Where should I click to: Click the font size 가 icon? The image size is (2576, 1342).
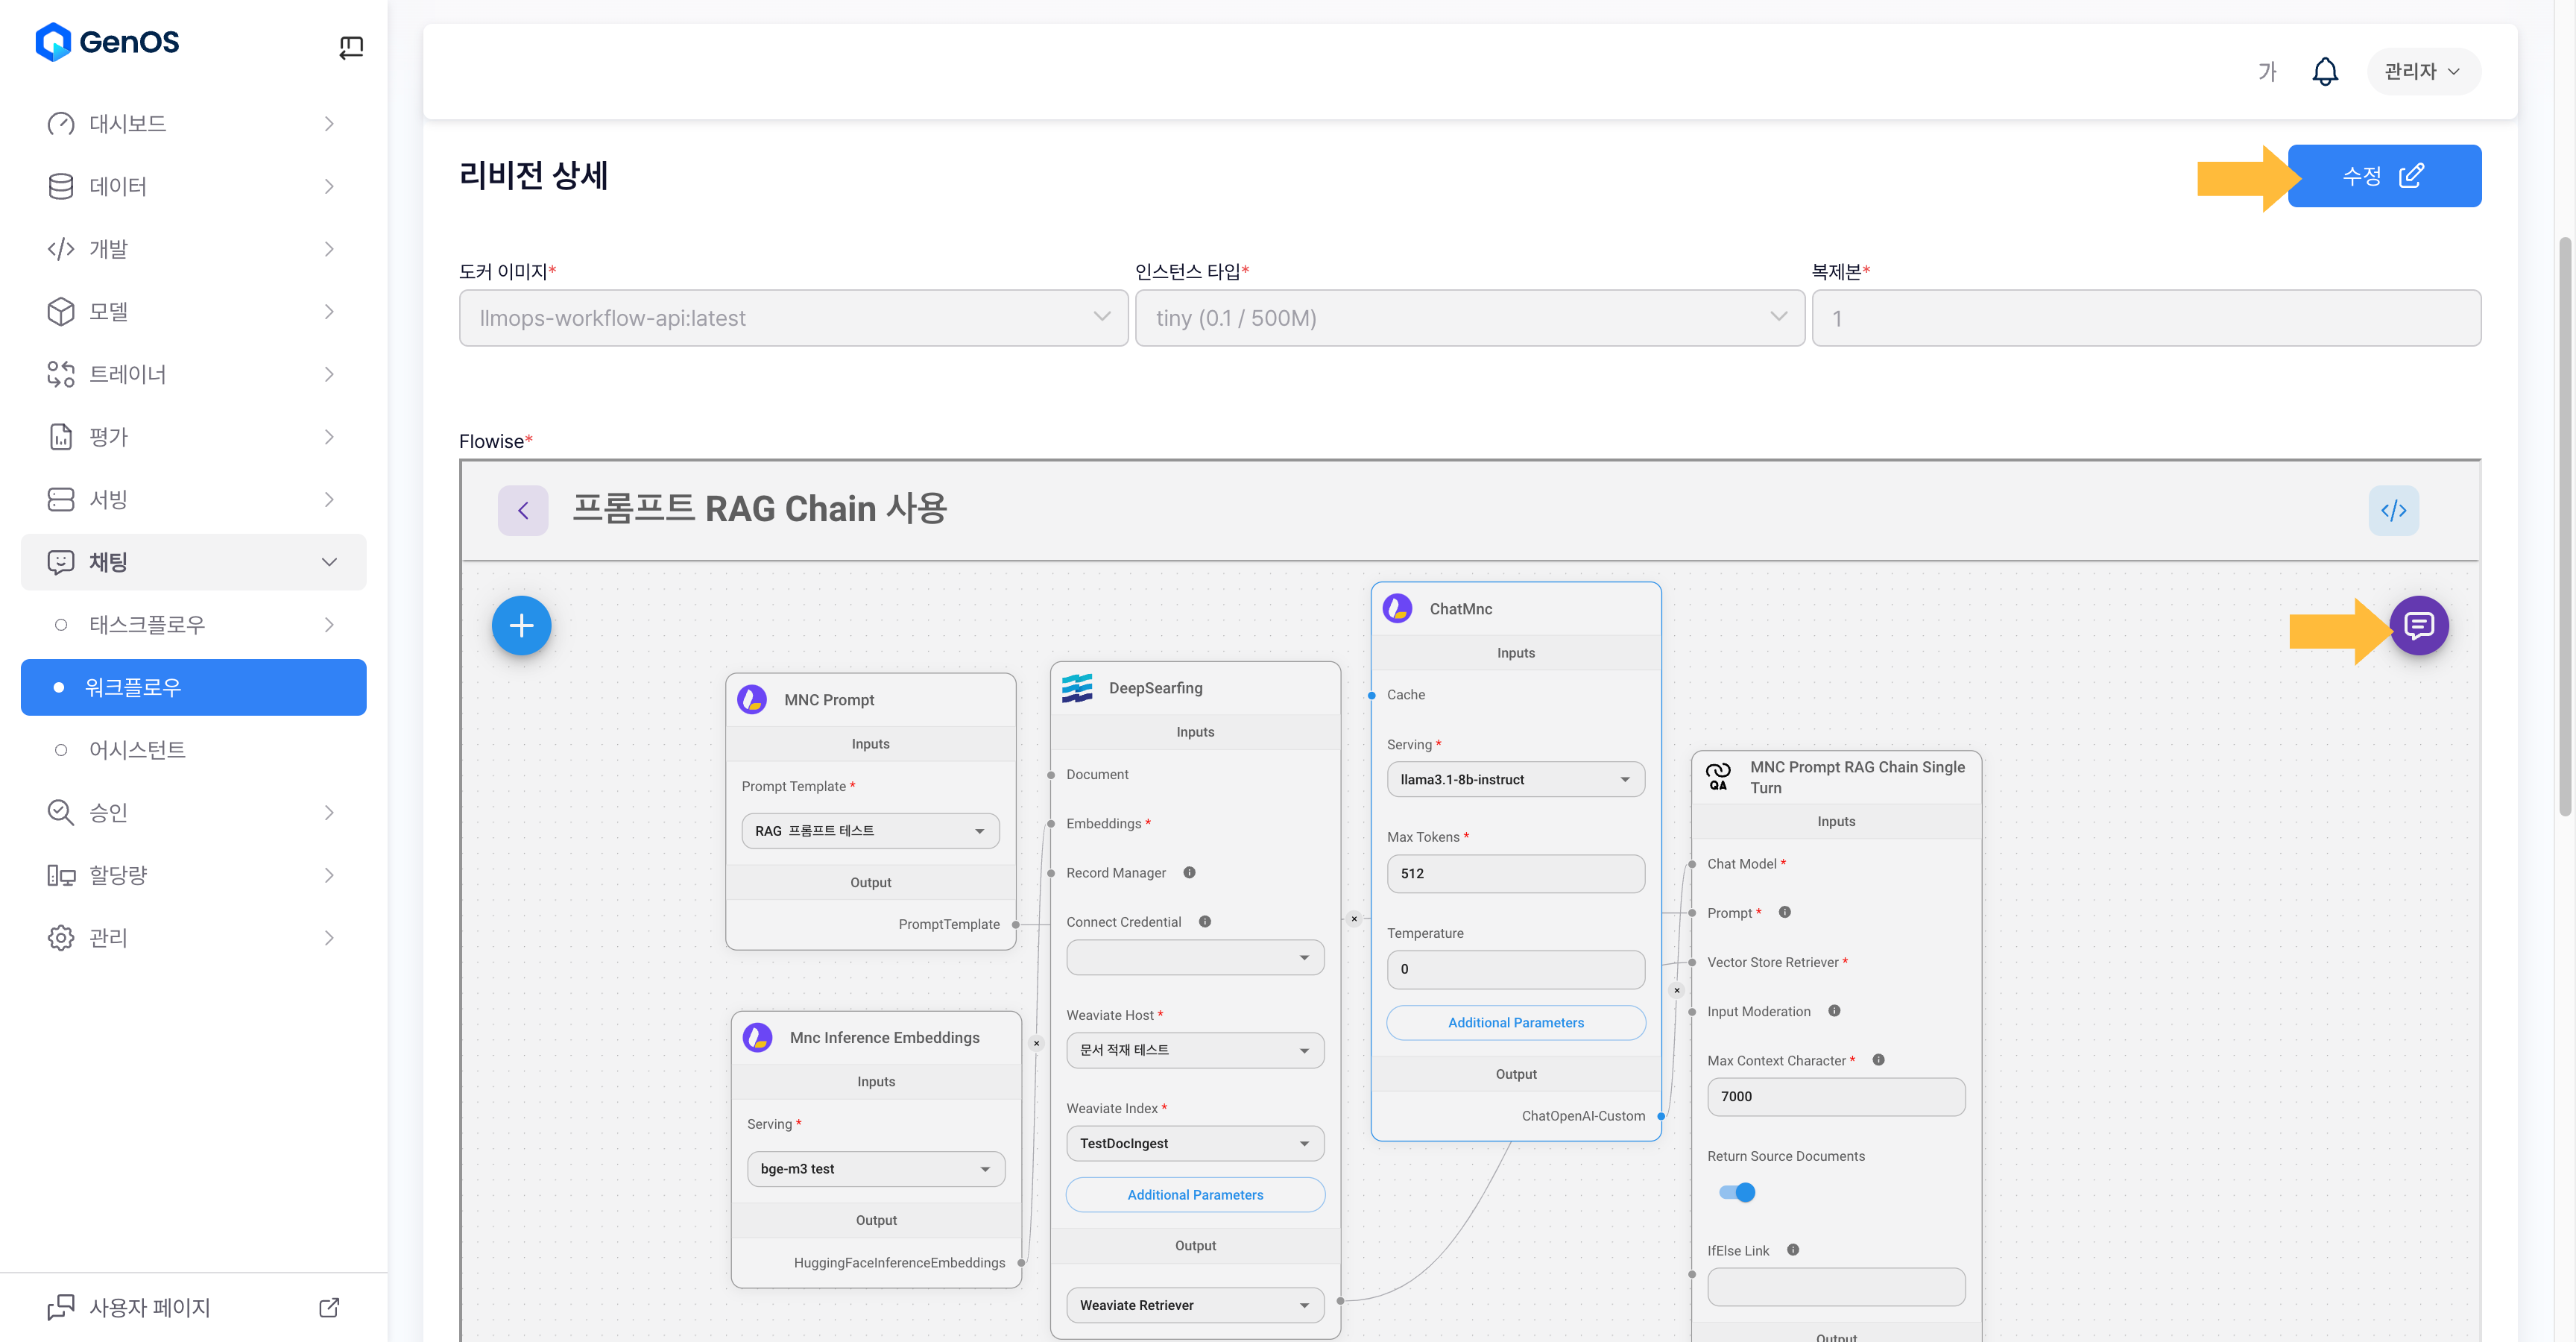[2267, 72]
